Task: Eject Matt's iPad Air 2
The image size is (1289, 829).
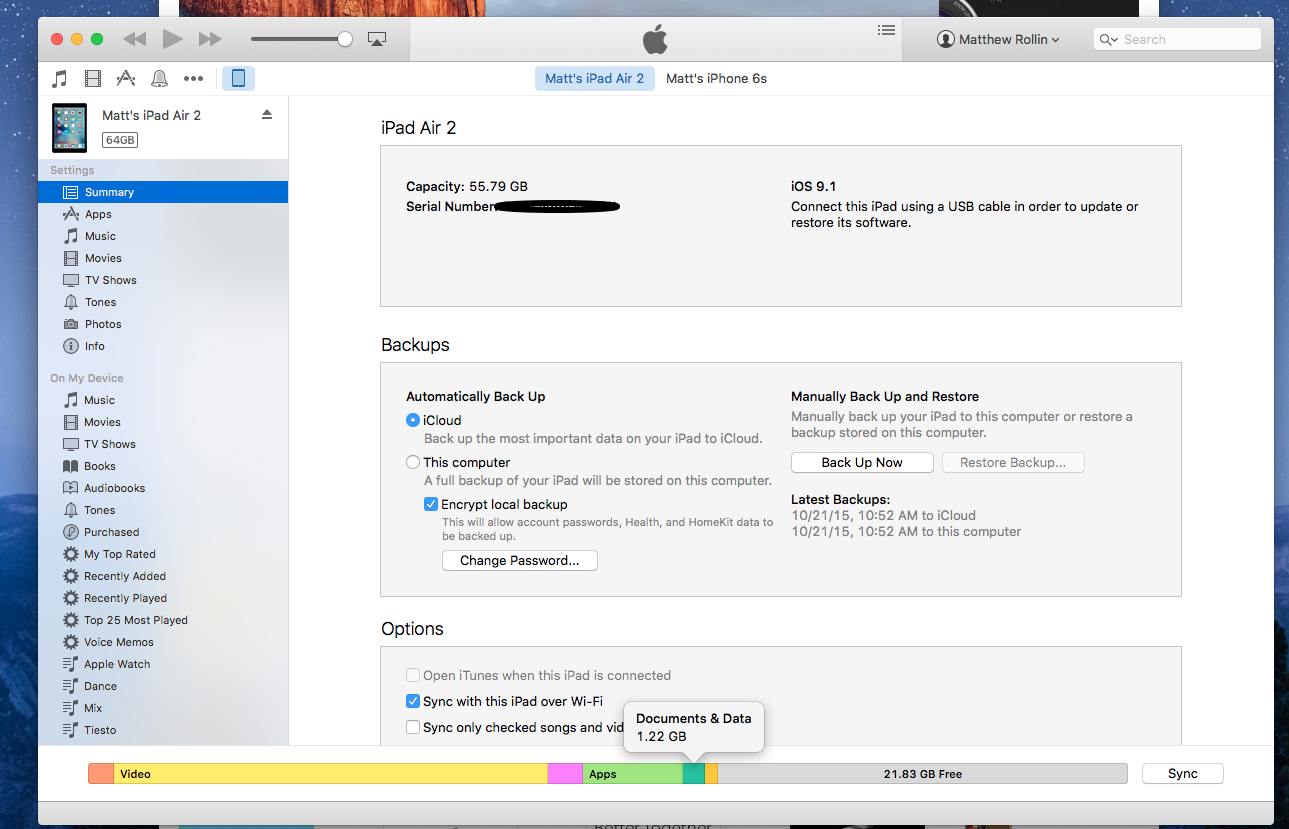Action: [x=267, y=115]
